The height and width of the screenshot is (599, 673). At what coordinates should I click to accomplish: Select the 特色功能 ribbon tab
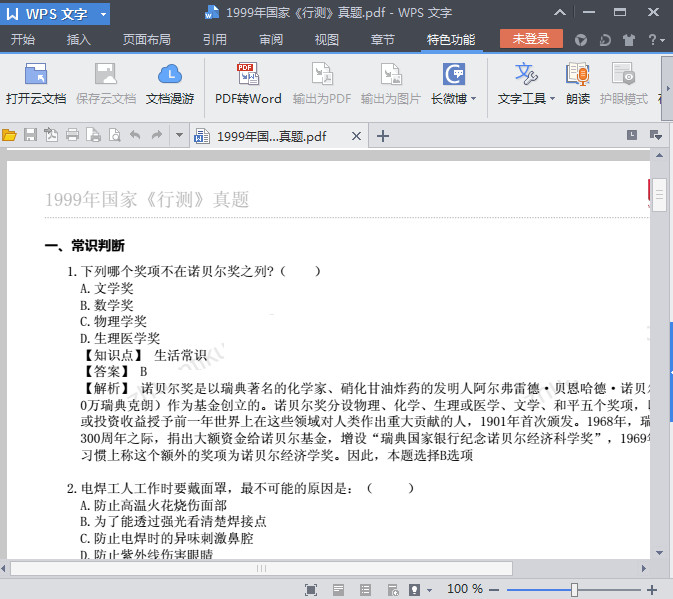coord(451,40)
